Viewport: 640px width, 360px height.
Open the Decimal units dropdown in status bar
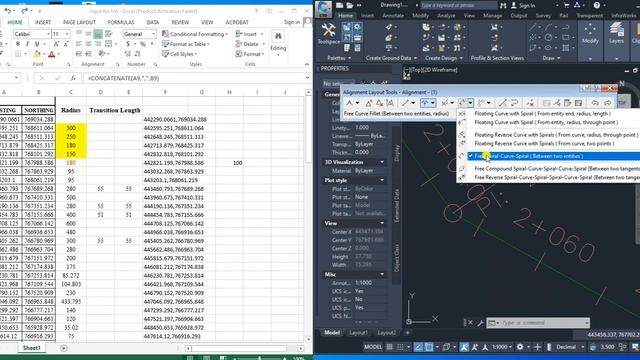tap(570, 347)
